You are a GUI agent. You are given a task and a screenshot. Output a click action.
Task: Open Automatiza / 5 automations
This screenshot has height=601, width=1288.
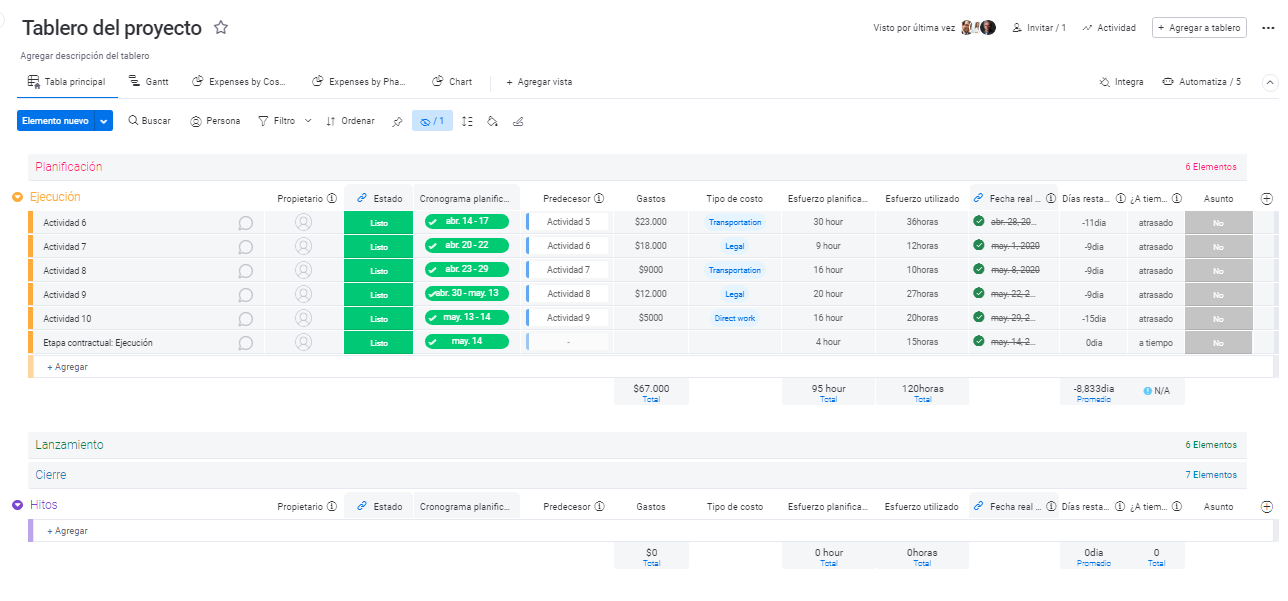[x=1201, y=82]
